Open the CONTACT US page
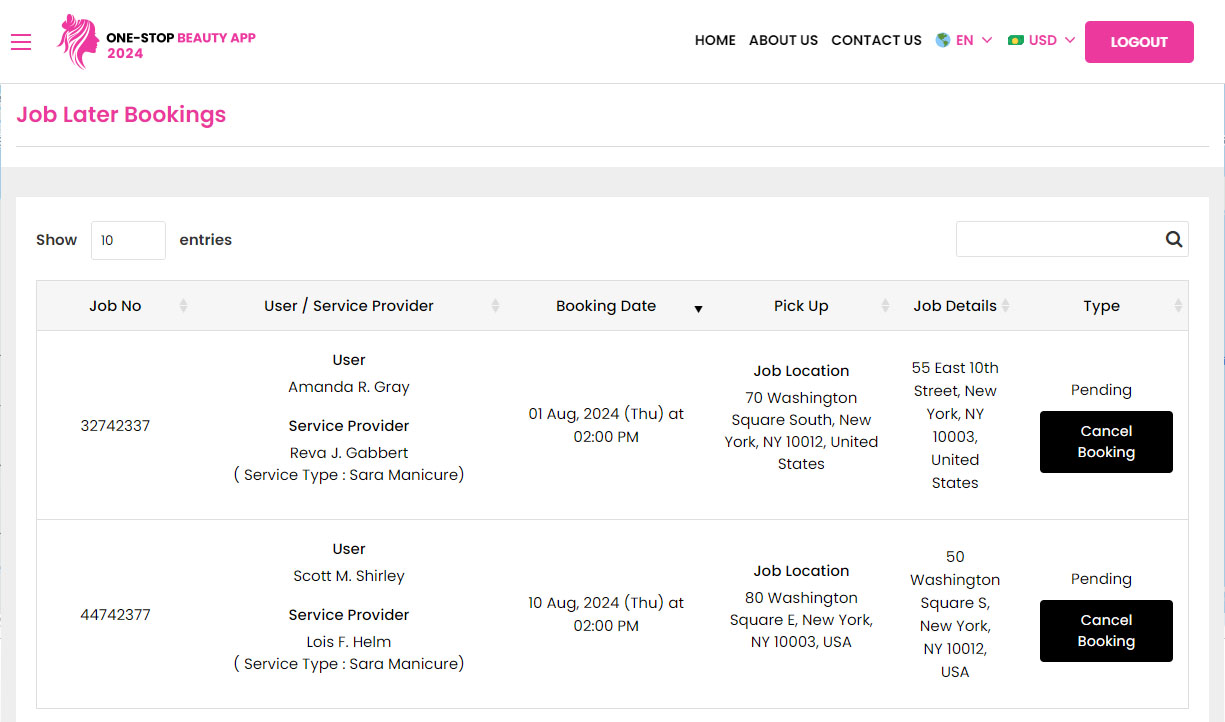The height and width of the screenshot is (722, 1225). 876,40
